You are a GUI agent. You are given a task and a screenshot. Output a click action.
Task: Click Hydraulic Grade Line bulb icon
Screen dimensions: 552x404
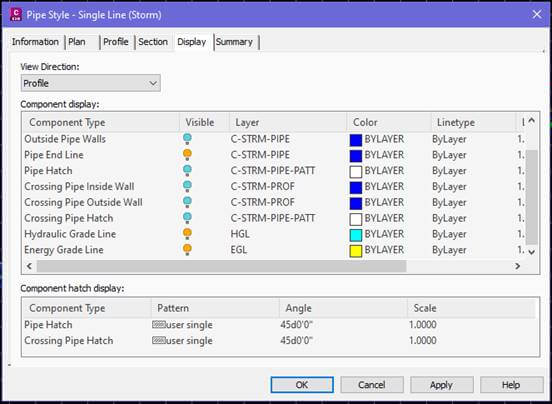[187, 234]
